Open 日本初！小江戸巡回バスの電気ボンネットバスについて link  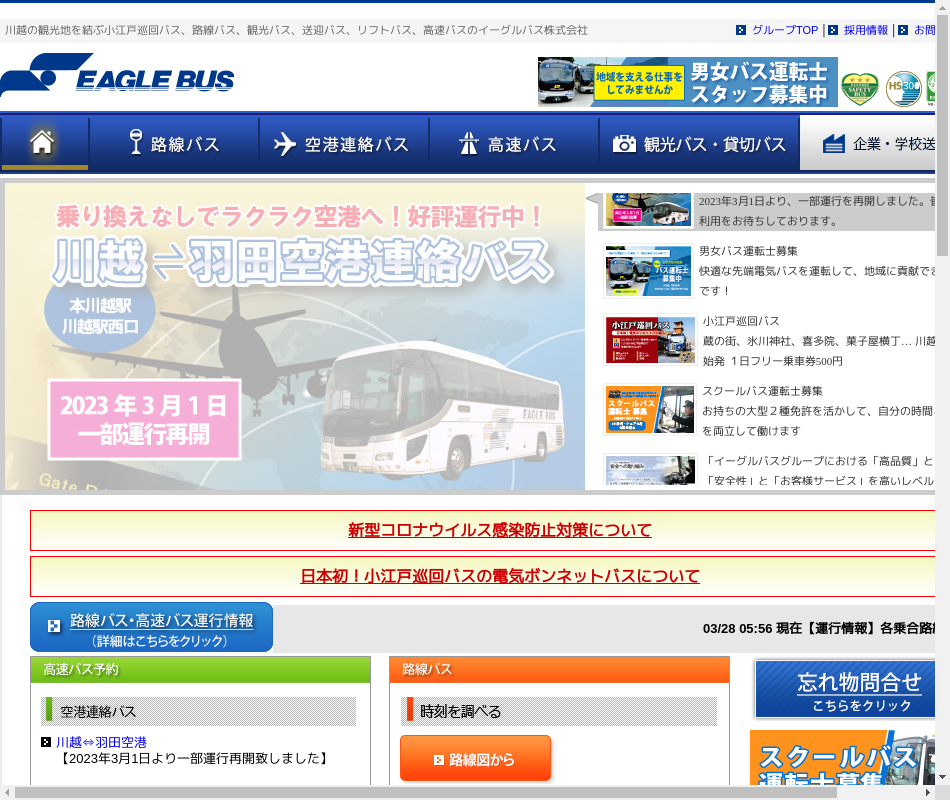pos(500,576)
